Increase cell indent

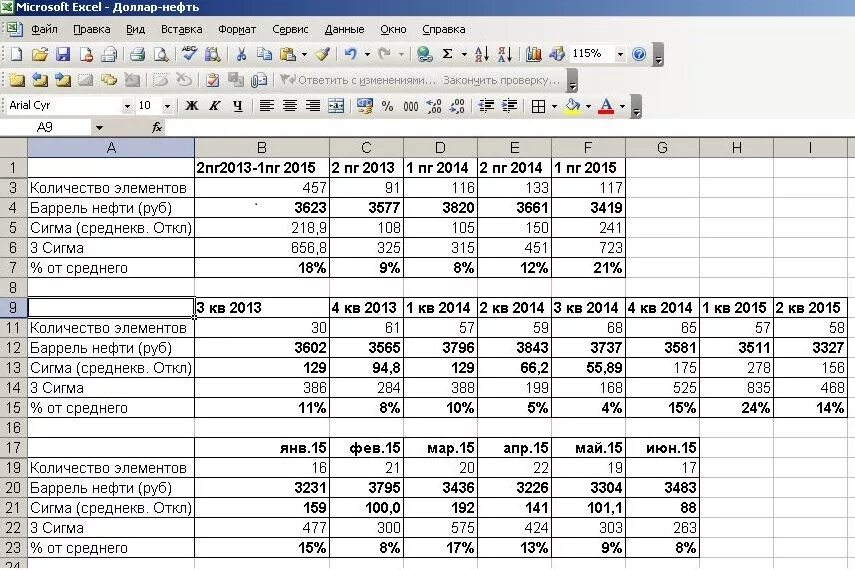(x=509, y=106)
